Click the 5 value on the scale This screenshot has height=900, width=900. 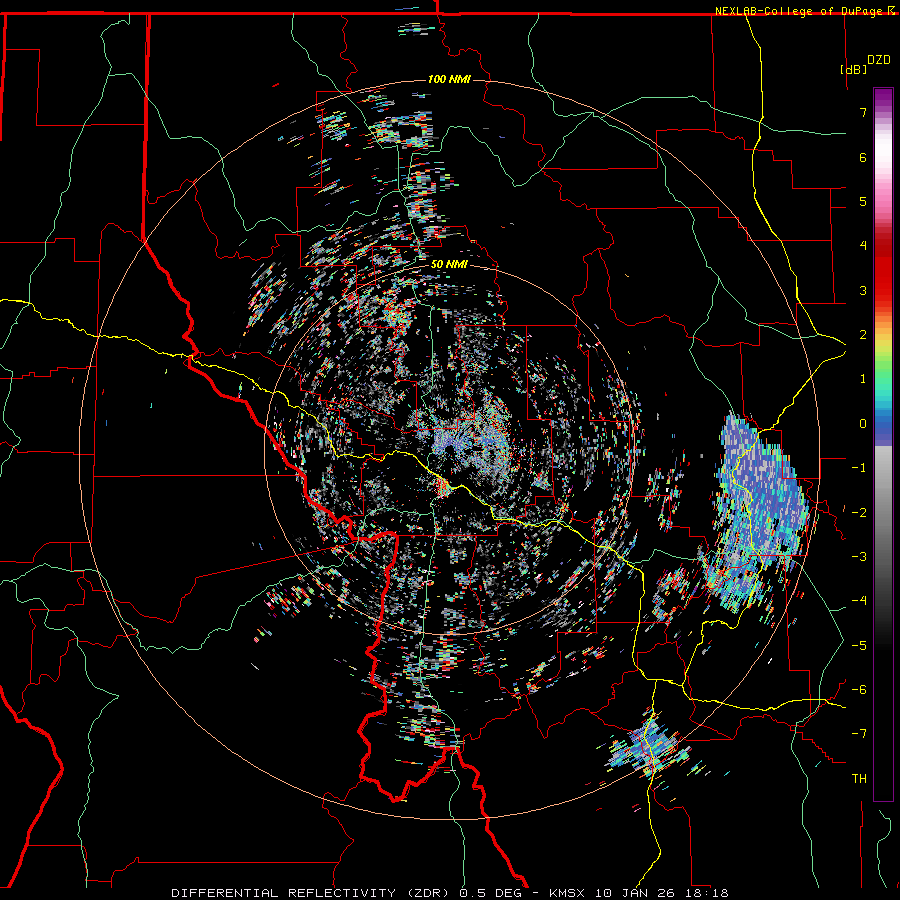(863, 201)
